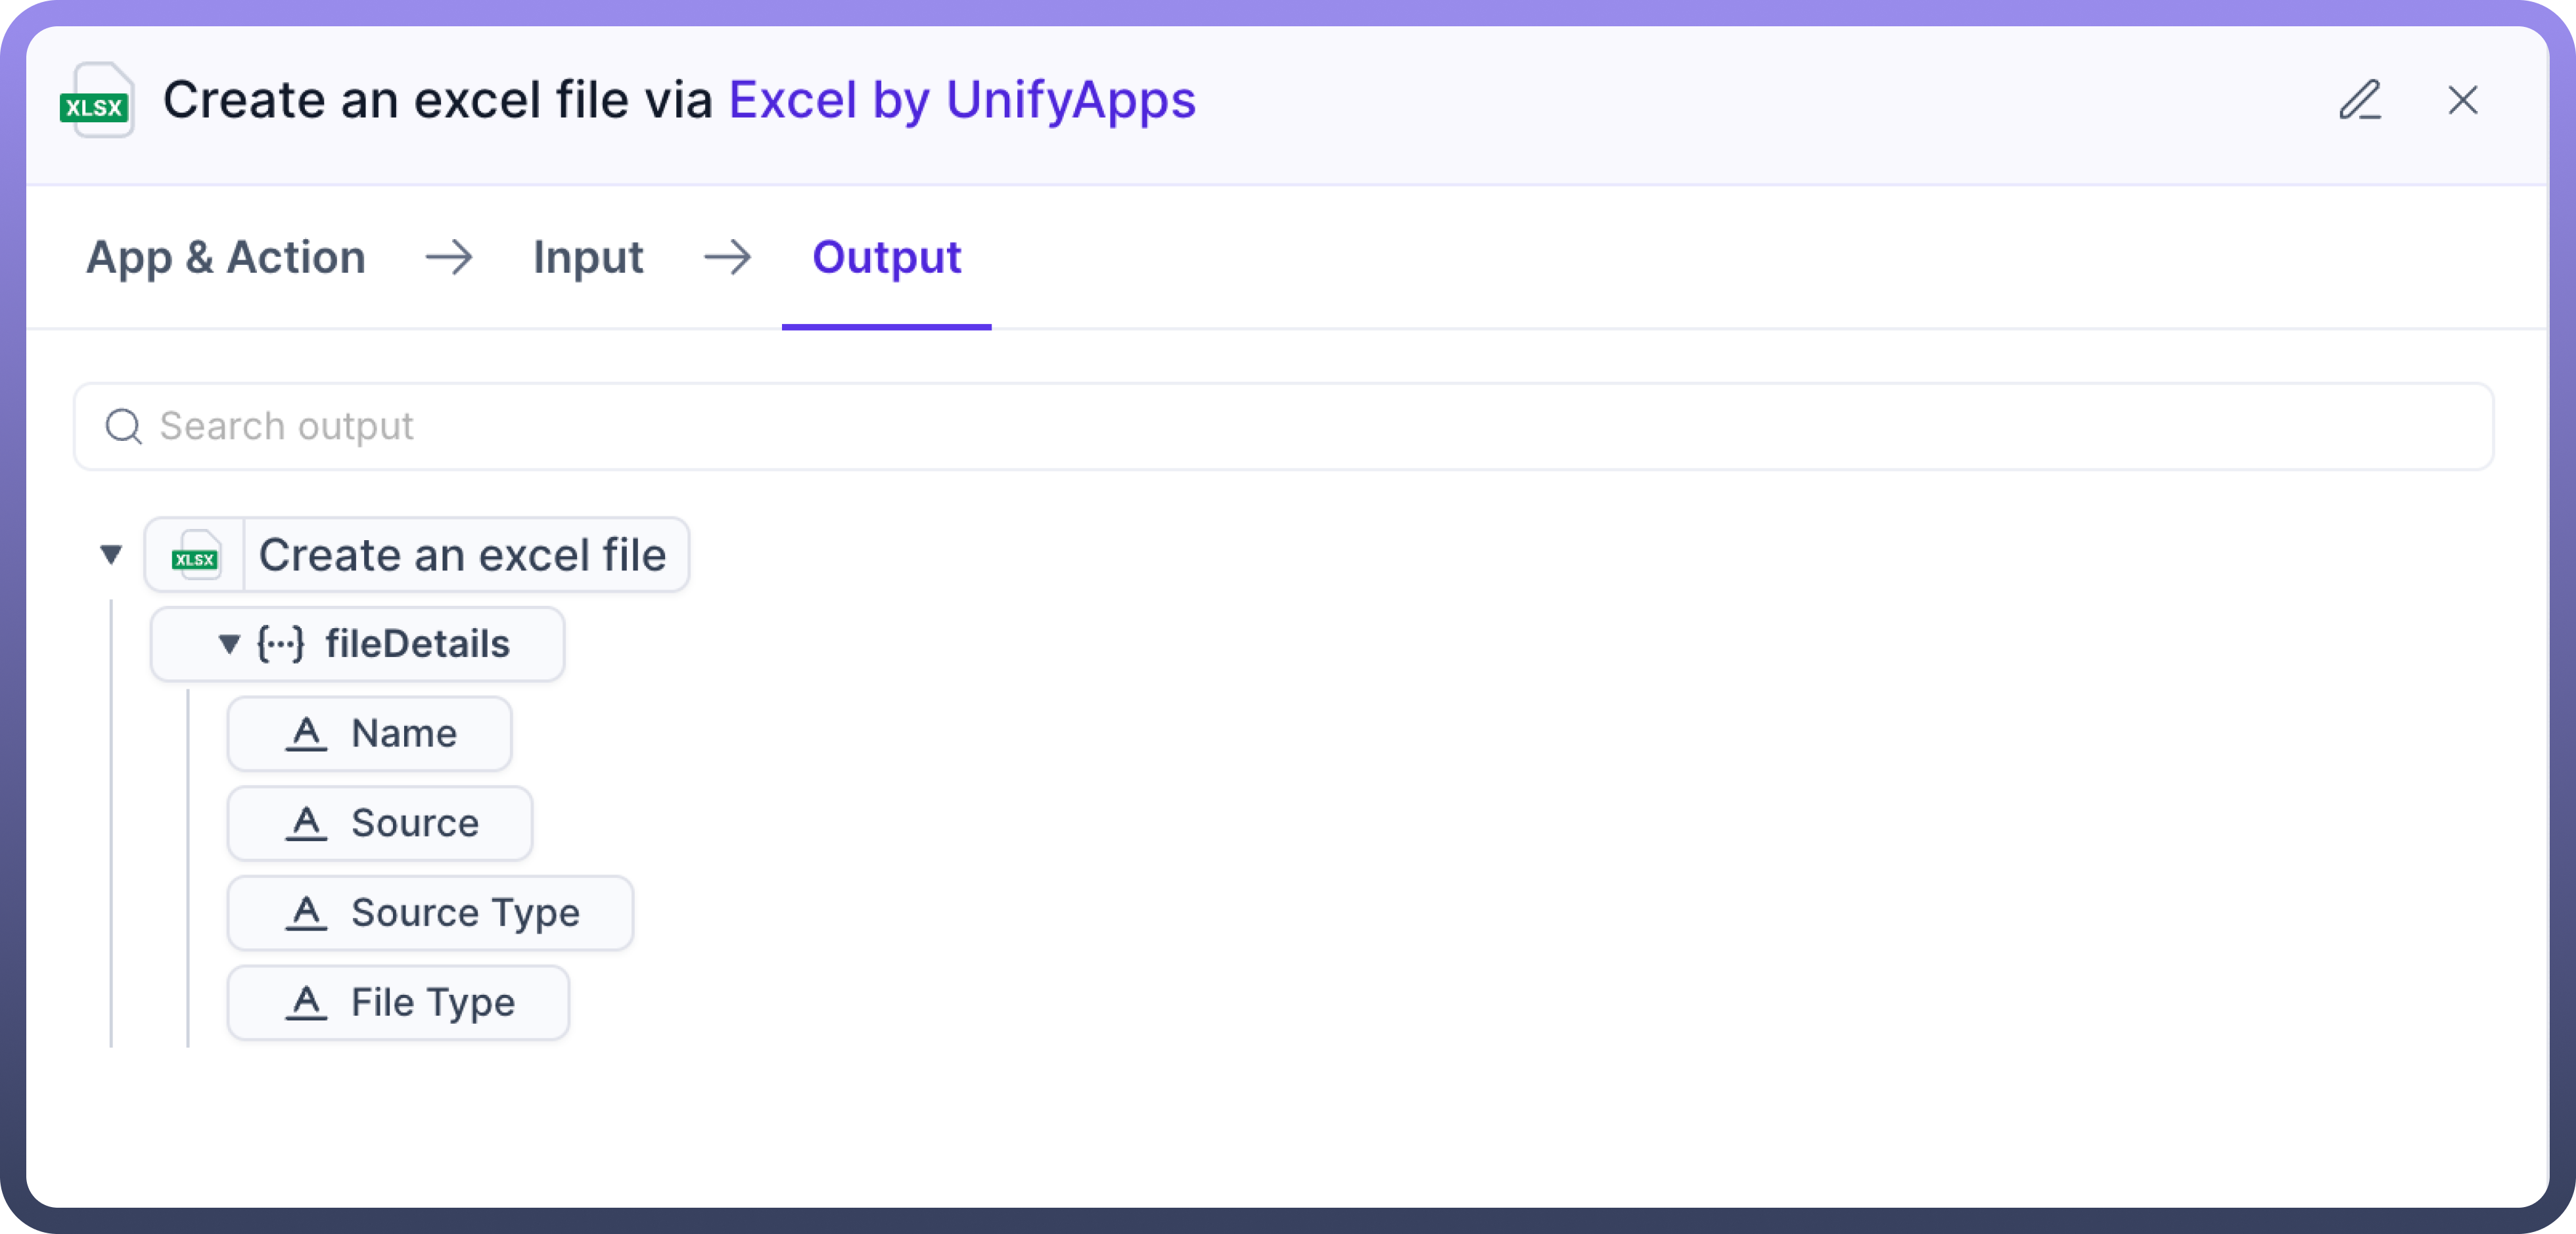The height and width of the screenshot is (1234, 2576).
Task: Open the Input tab
Action: 588,258
